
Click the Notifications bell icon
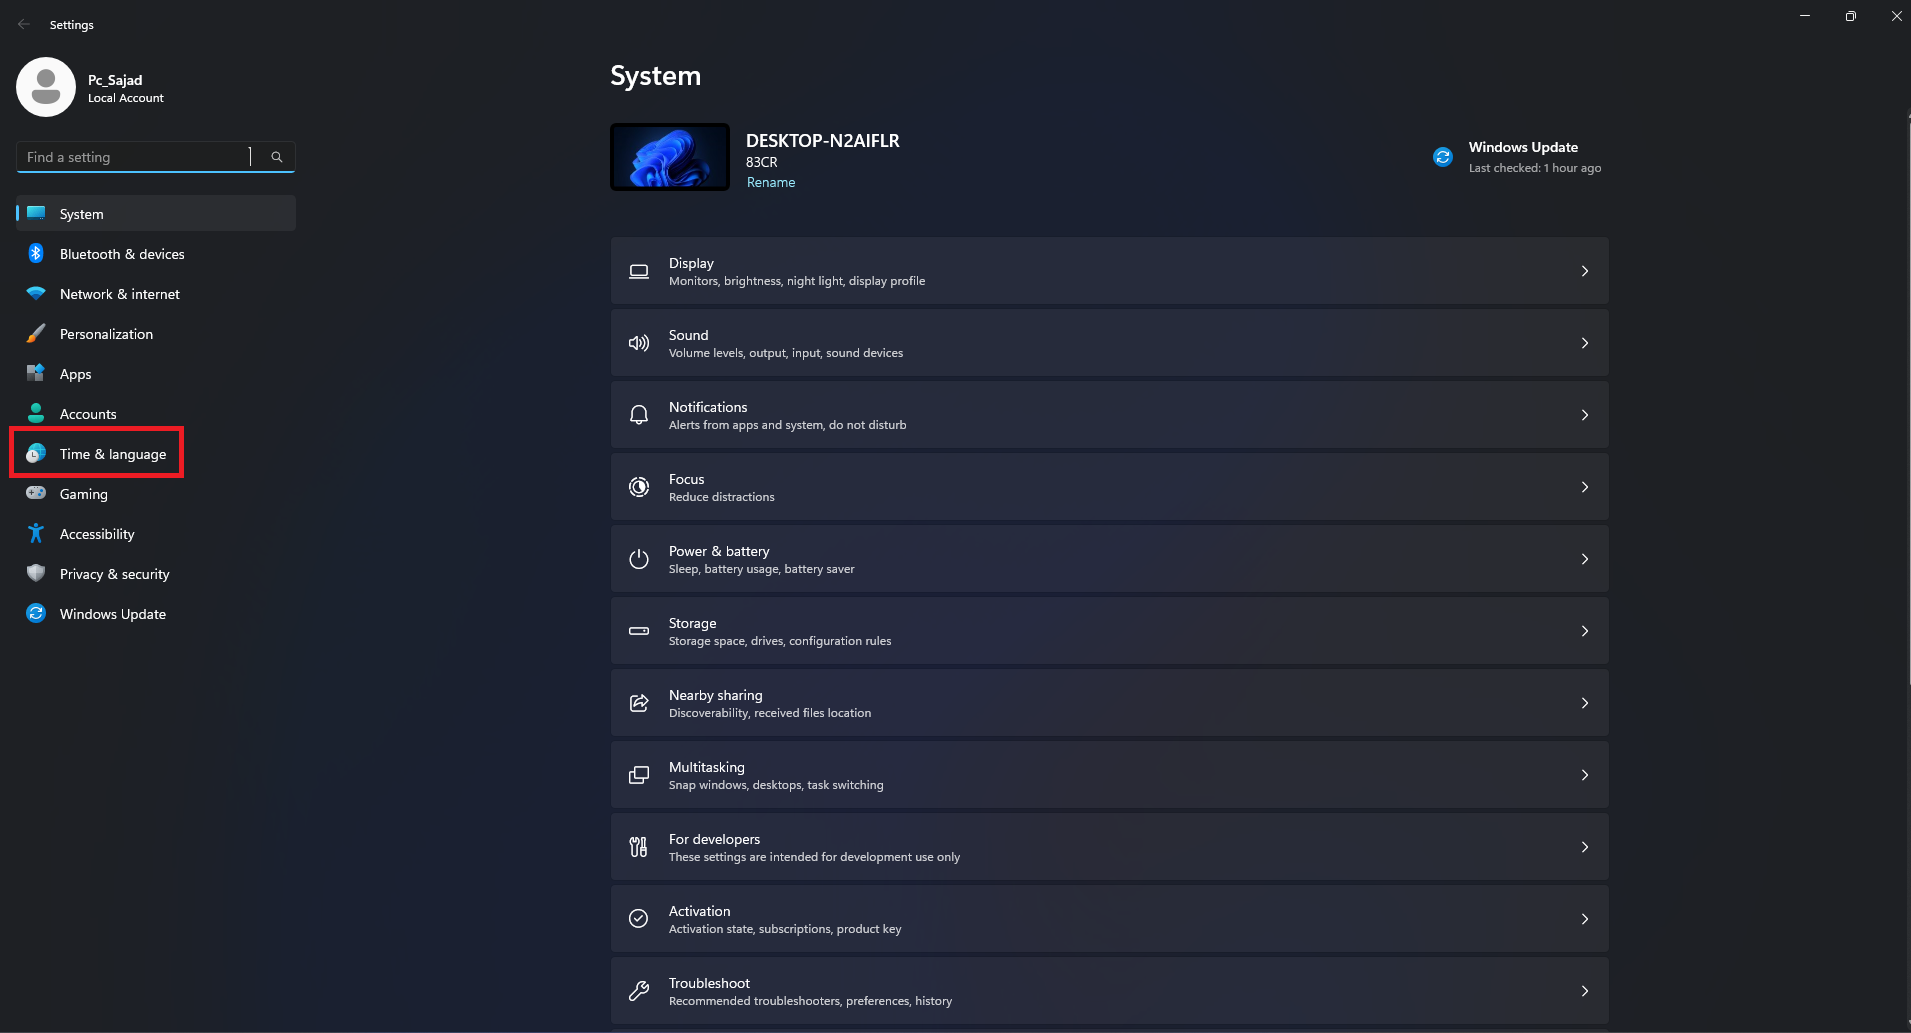pos(639,415)
